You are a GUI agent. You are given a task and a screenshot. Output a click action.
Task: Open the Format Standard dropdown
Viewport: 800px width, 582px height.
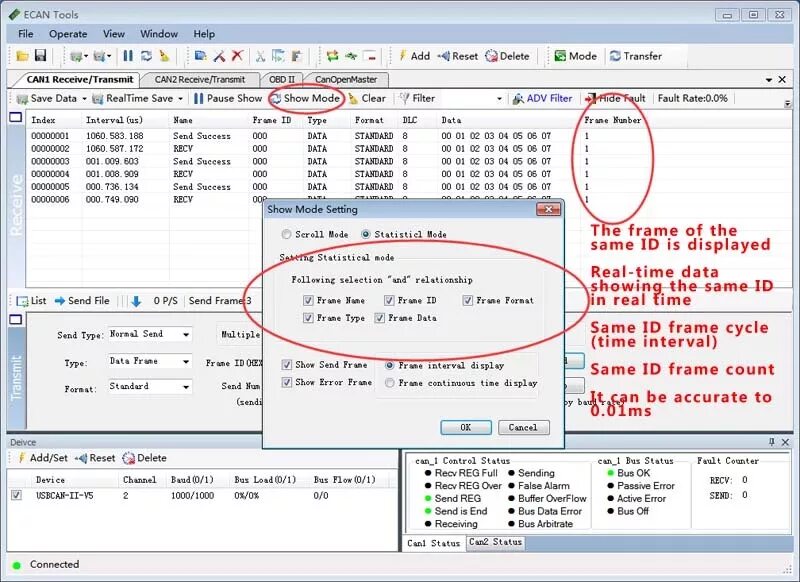tap(186, 387)
